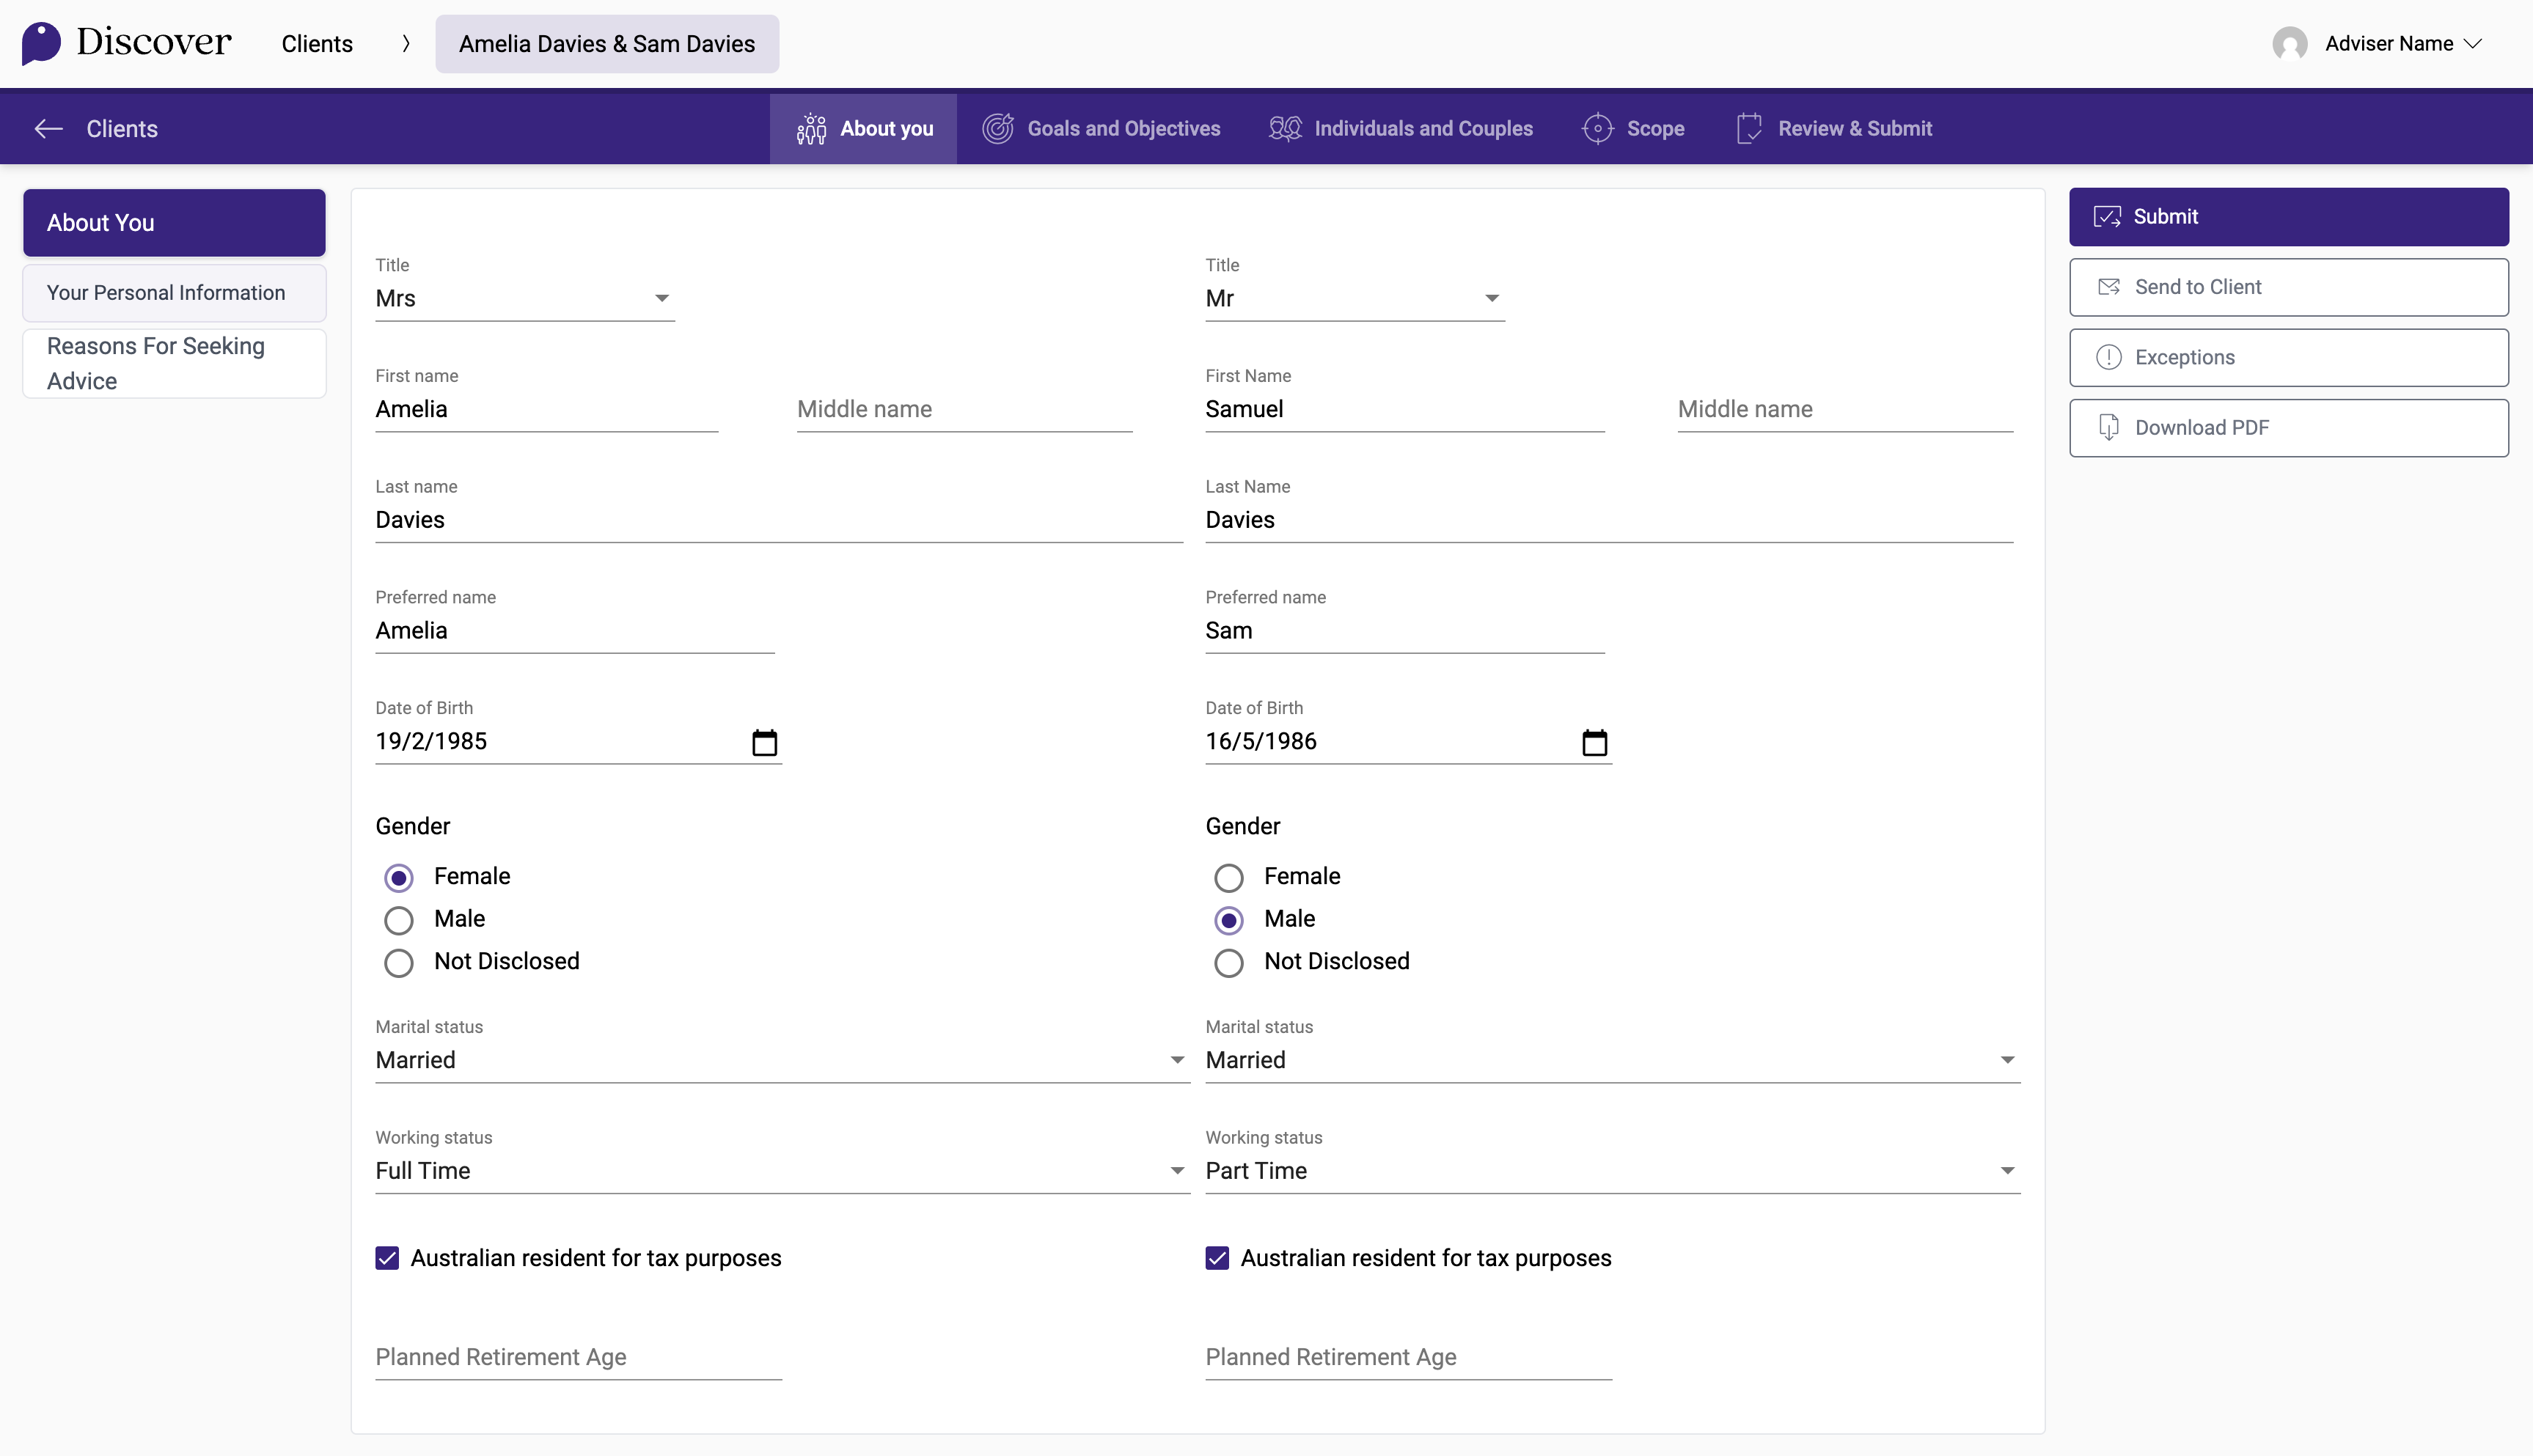Click the Send to Client envelope icon
2533x1456 pixels.
2108,287
